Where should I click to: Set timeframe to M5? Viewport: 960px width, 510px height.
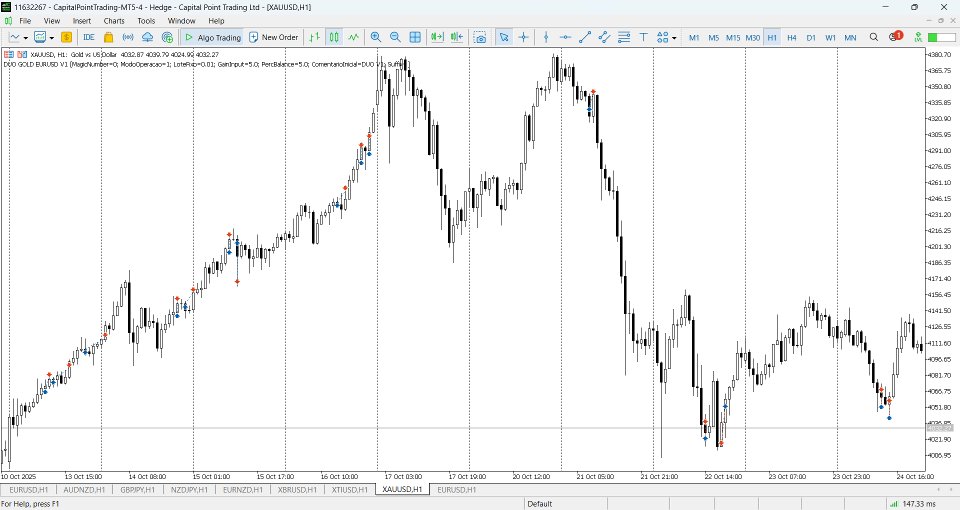[x=713, y=37]
